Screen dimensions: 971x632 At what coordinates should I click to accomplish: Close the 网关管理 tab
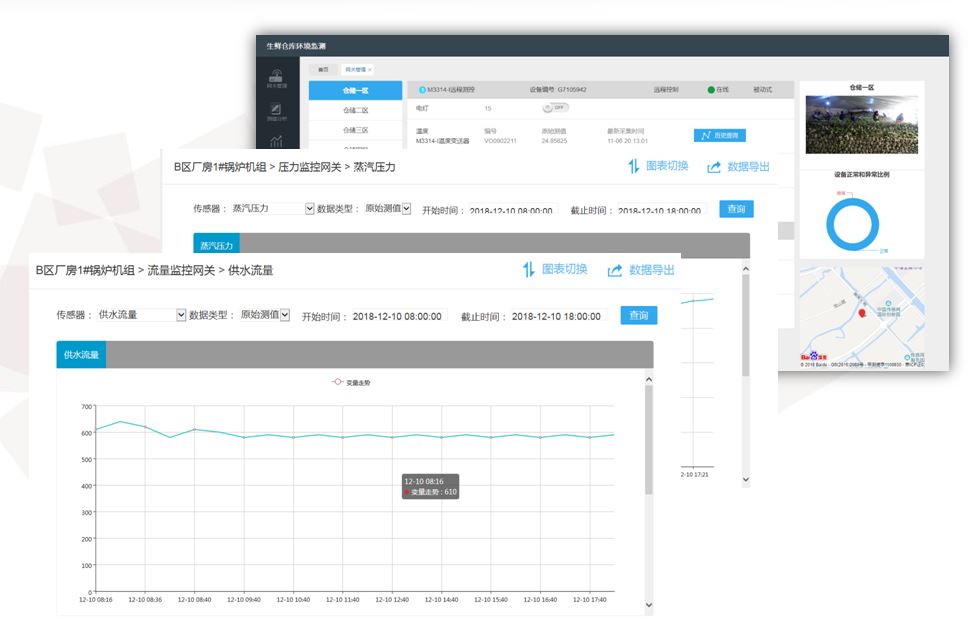click(x=370, y=70)
